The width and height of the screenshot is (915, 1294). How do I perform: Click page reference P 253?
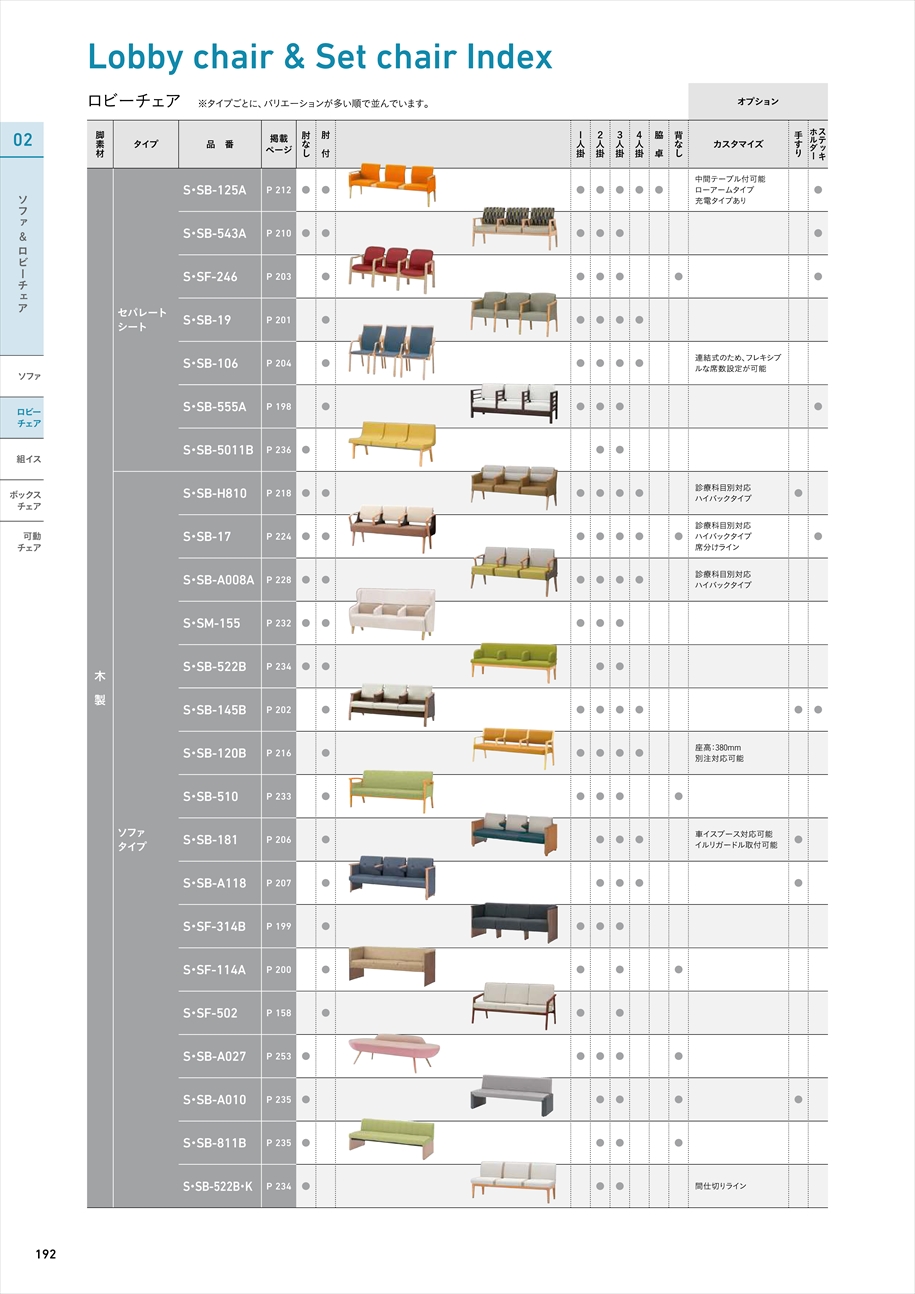(279, 1056)
